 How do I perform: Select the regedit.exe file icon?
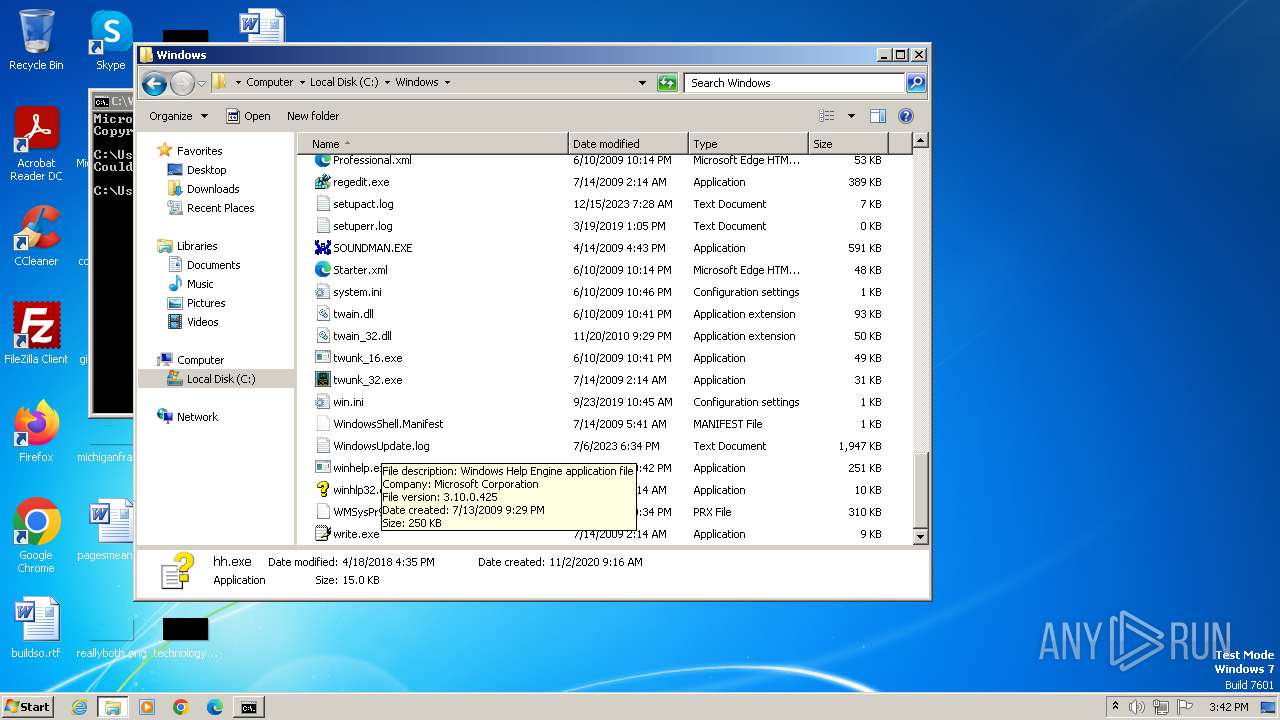pos(322,182)
